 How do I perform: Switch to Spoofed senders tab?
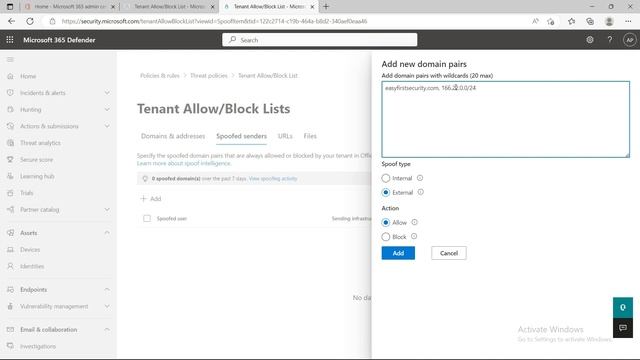[x=241, y=136]
